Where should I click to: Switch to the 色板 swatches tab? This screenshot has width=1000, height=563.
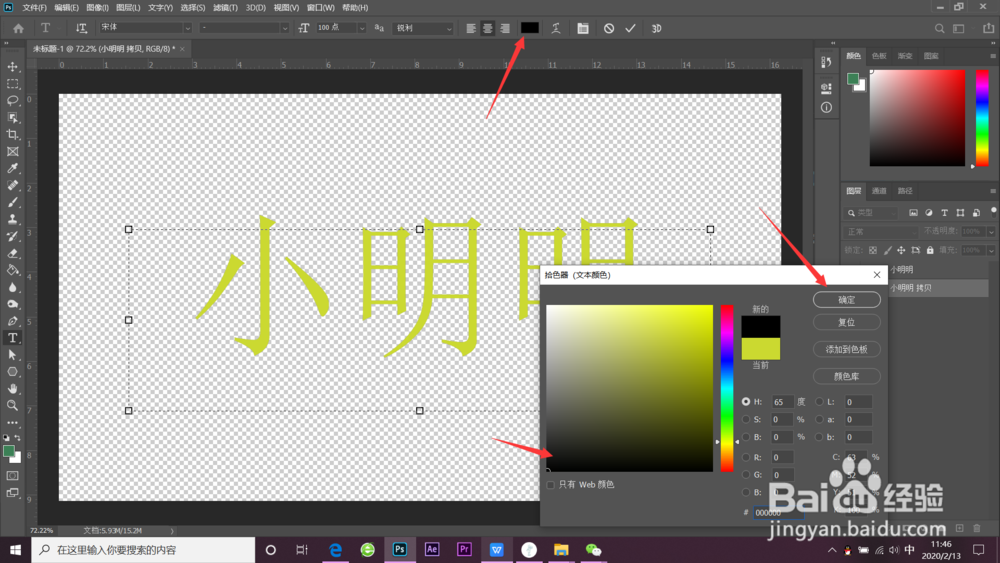(879, 56)
